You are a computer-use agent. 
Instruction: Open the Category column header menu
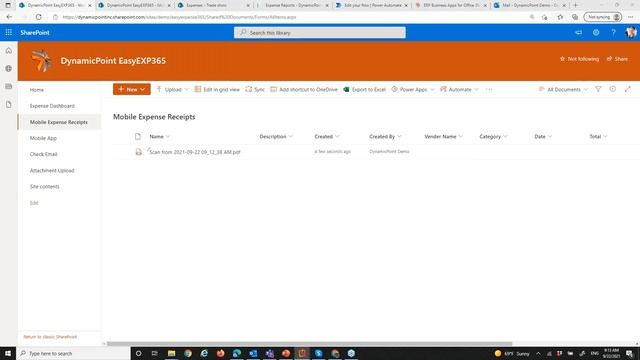(x=493, y=136)
